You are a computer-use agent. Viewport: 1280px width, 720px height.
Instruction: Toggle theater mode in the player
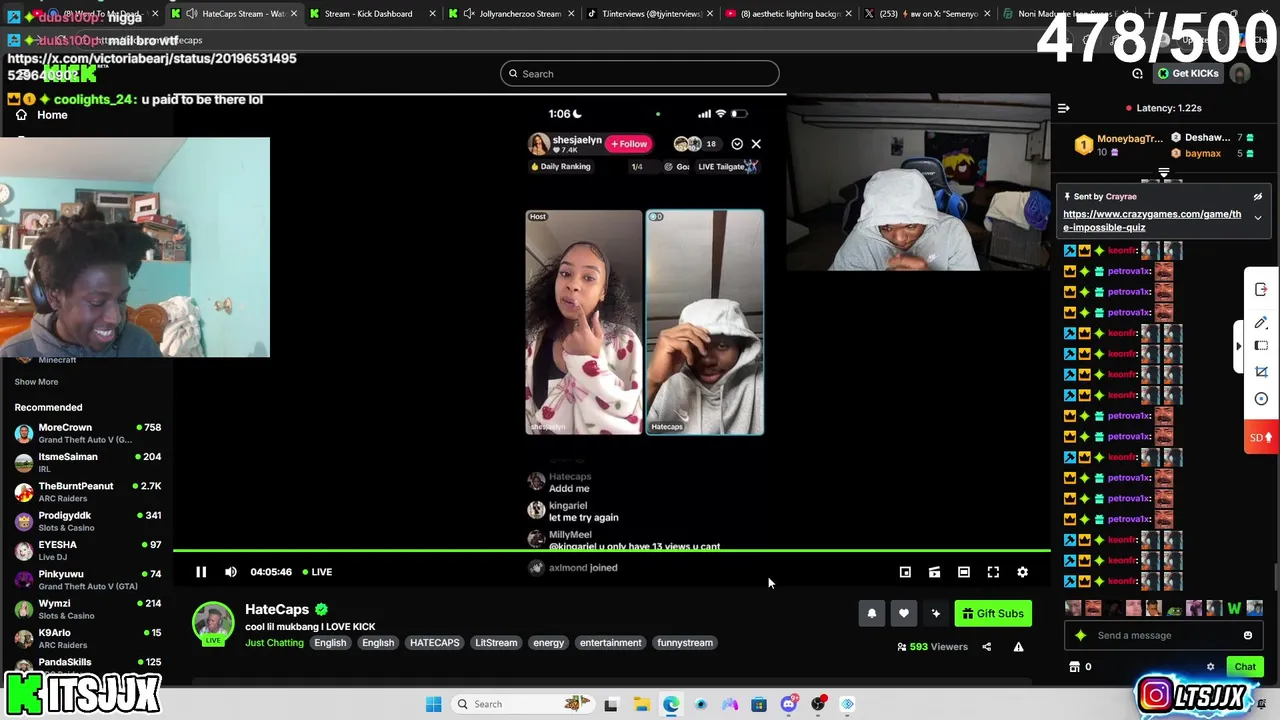point(964,572)
